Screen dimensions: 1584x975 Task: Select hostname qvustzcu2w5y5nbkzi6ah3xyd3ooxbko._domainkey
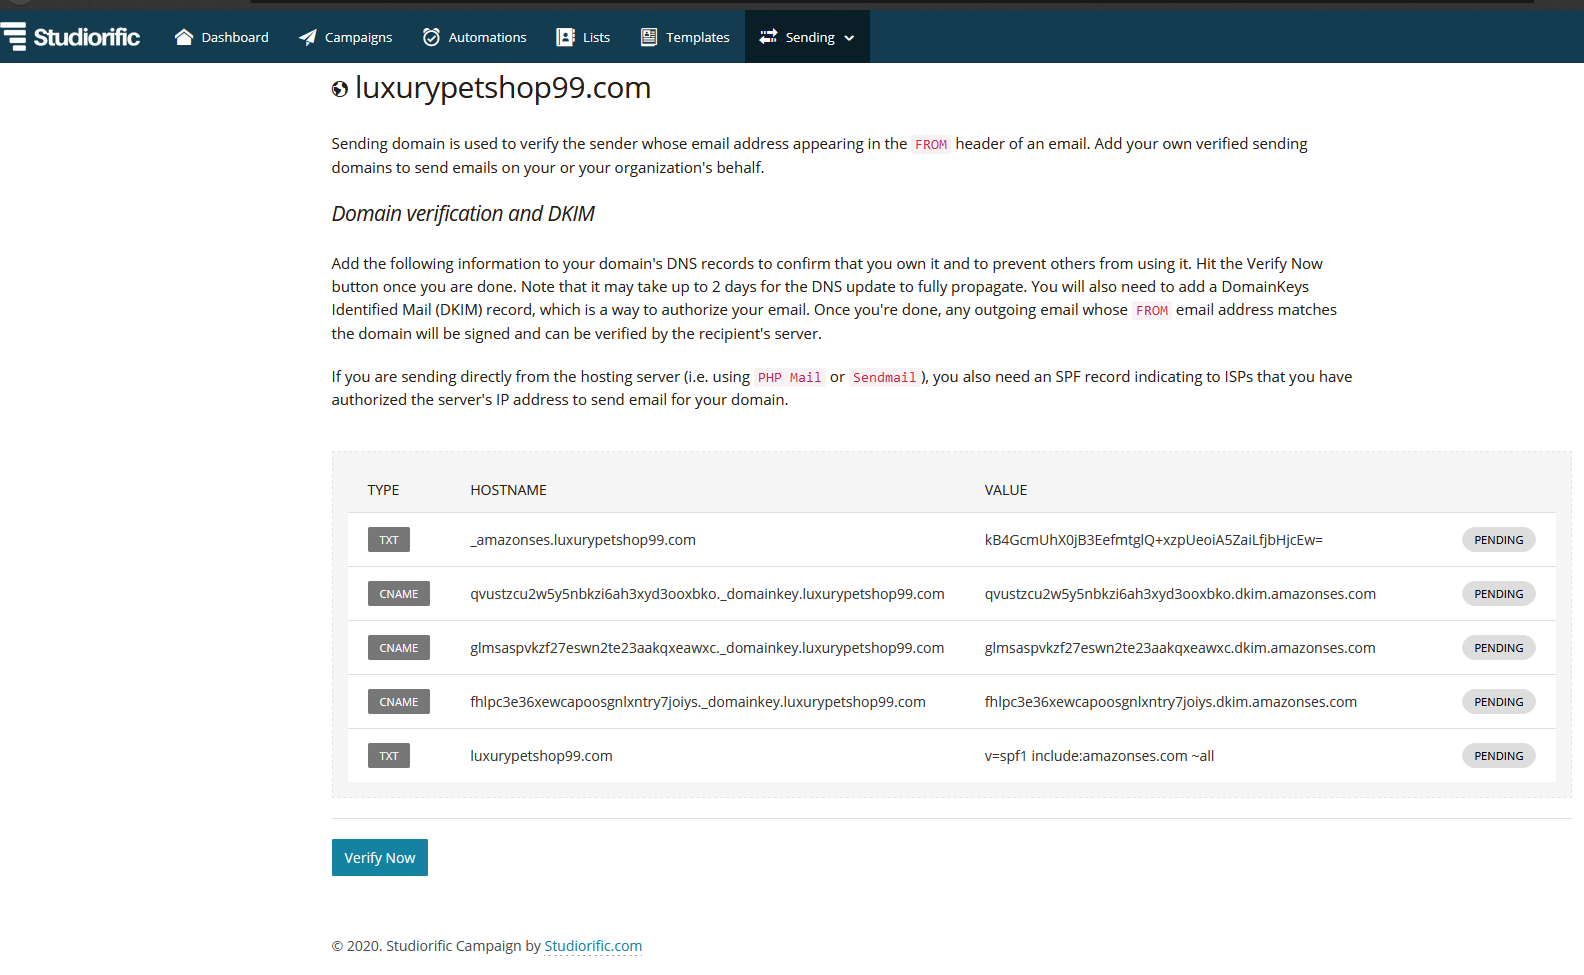pyautogui.click(x=707, y=594)
